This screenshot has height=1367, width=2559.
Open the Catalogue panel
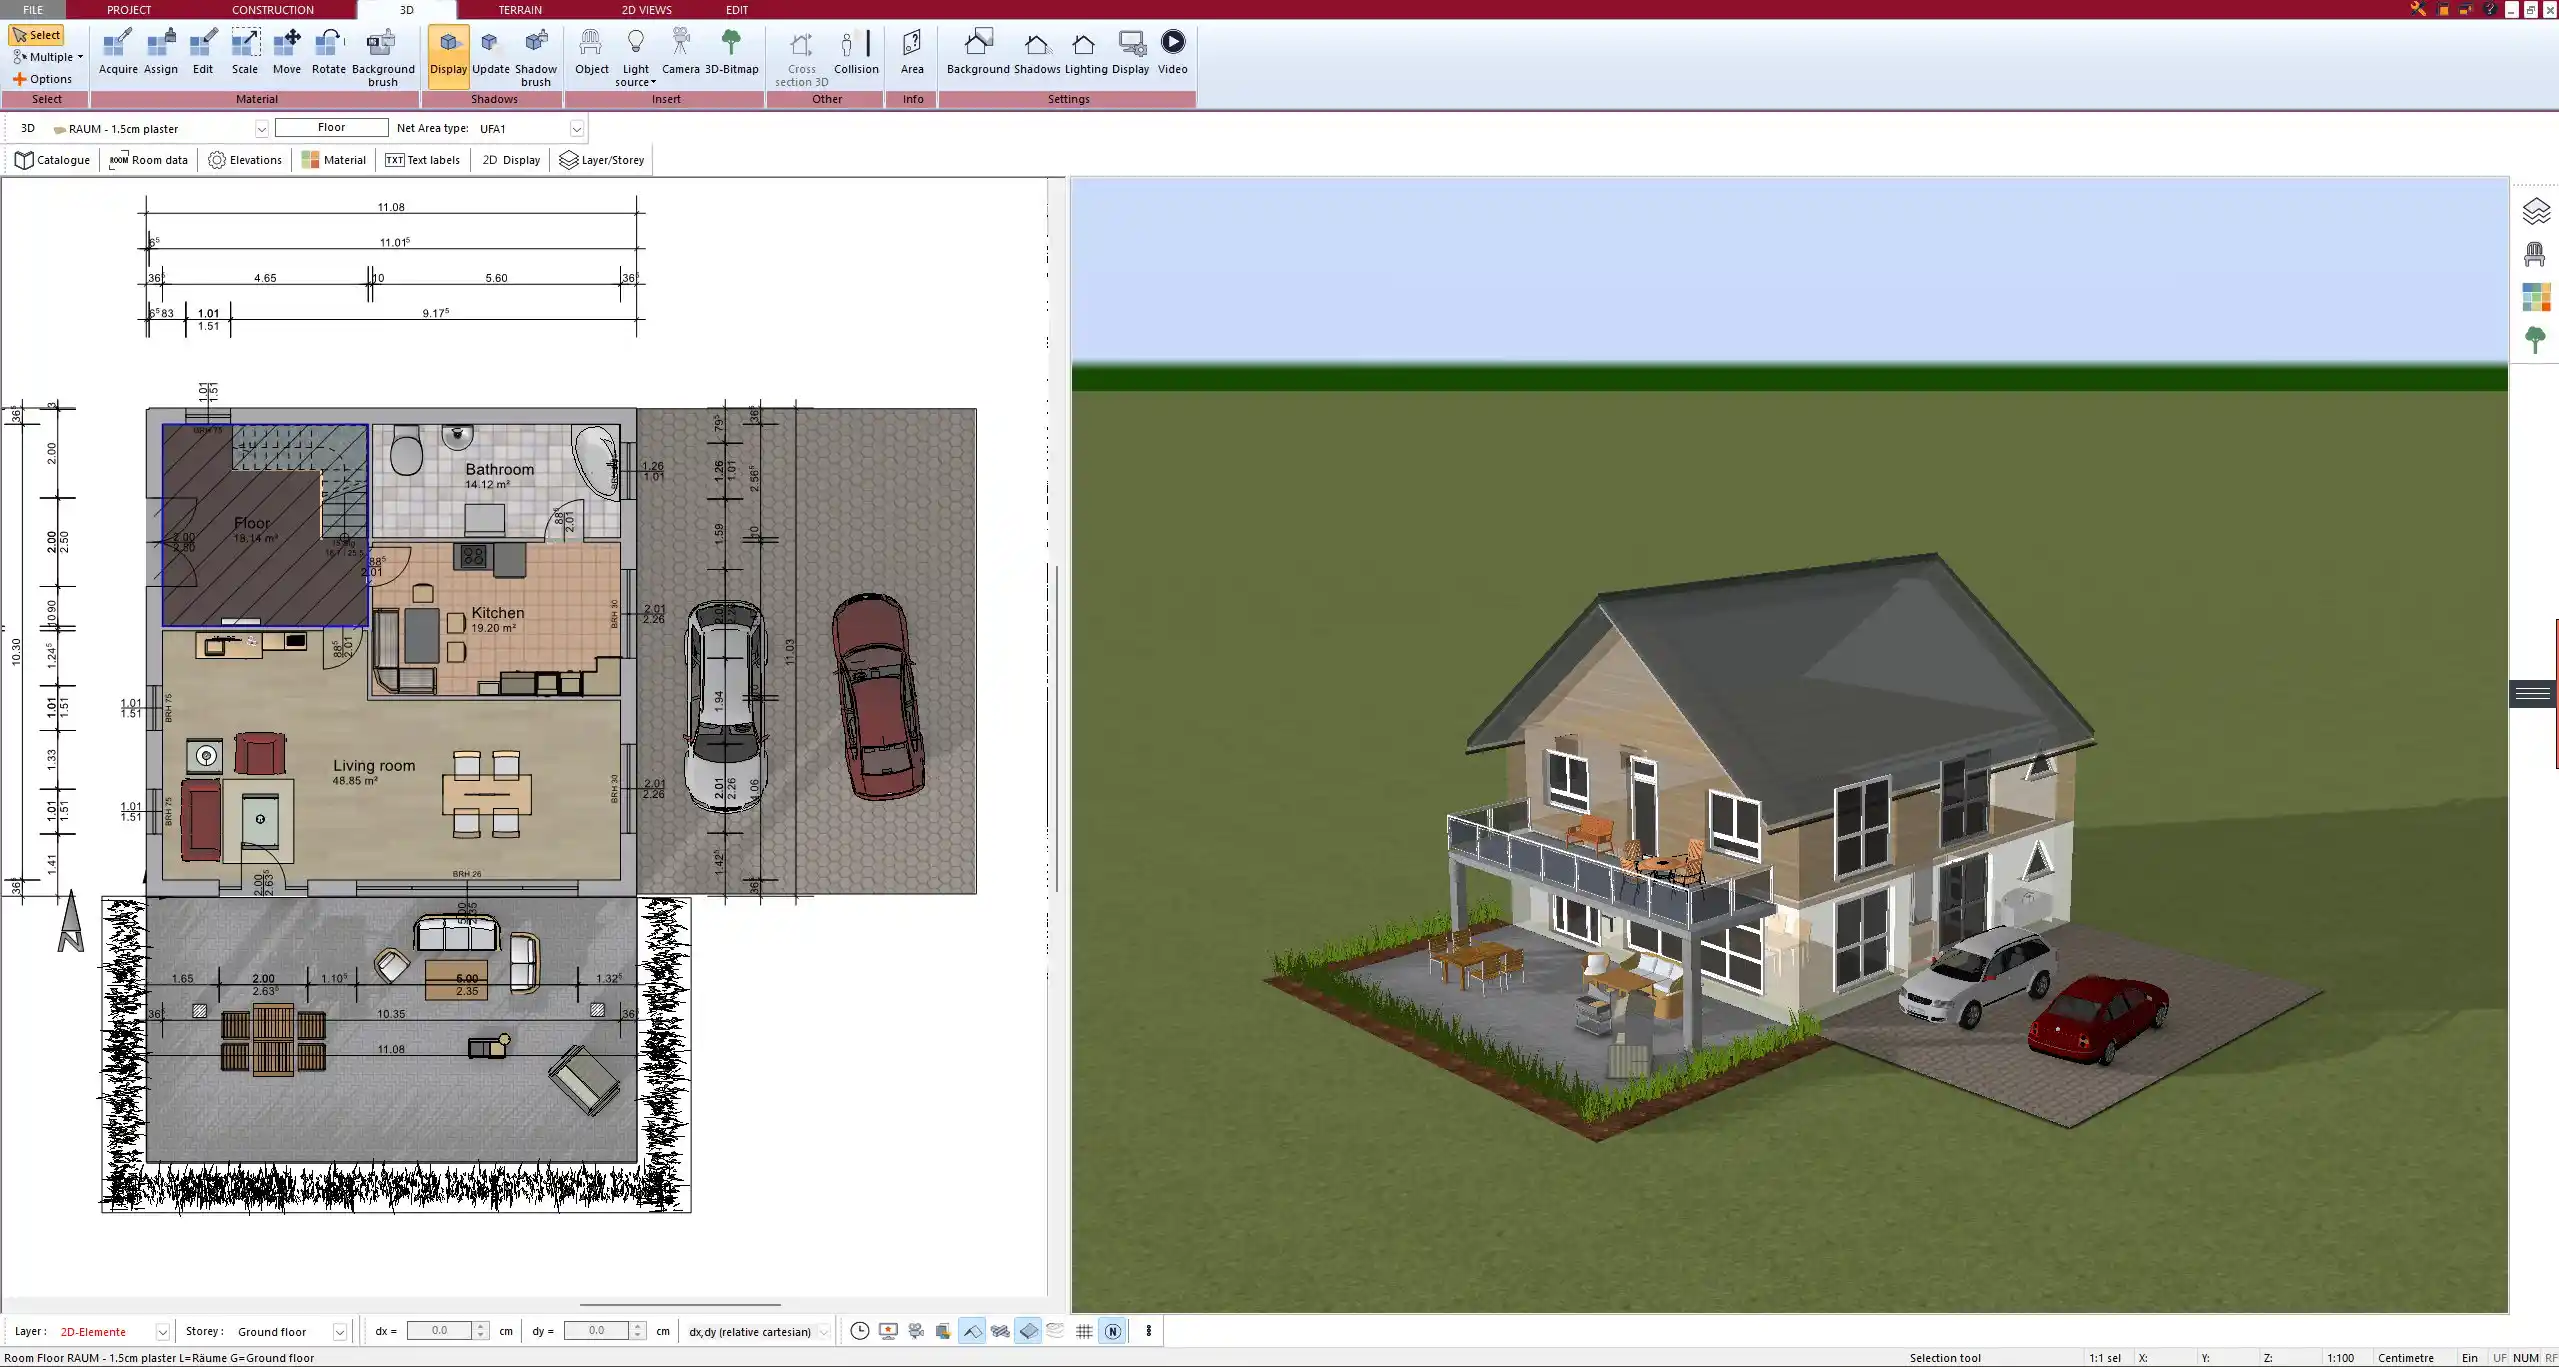tap(52, 160)
